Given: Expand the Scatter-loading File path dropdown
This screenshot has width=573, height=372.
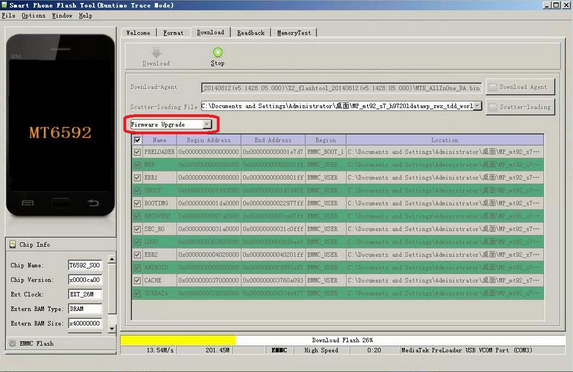Looking at the screenshot, I should pyautogui.click(x=477, y=106).
